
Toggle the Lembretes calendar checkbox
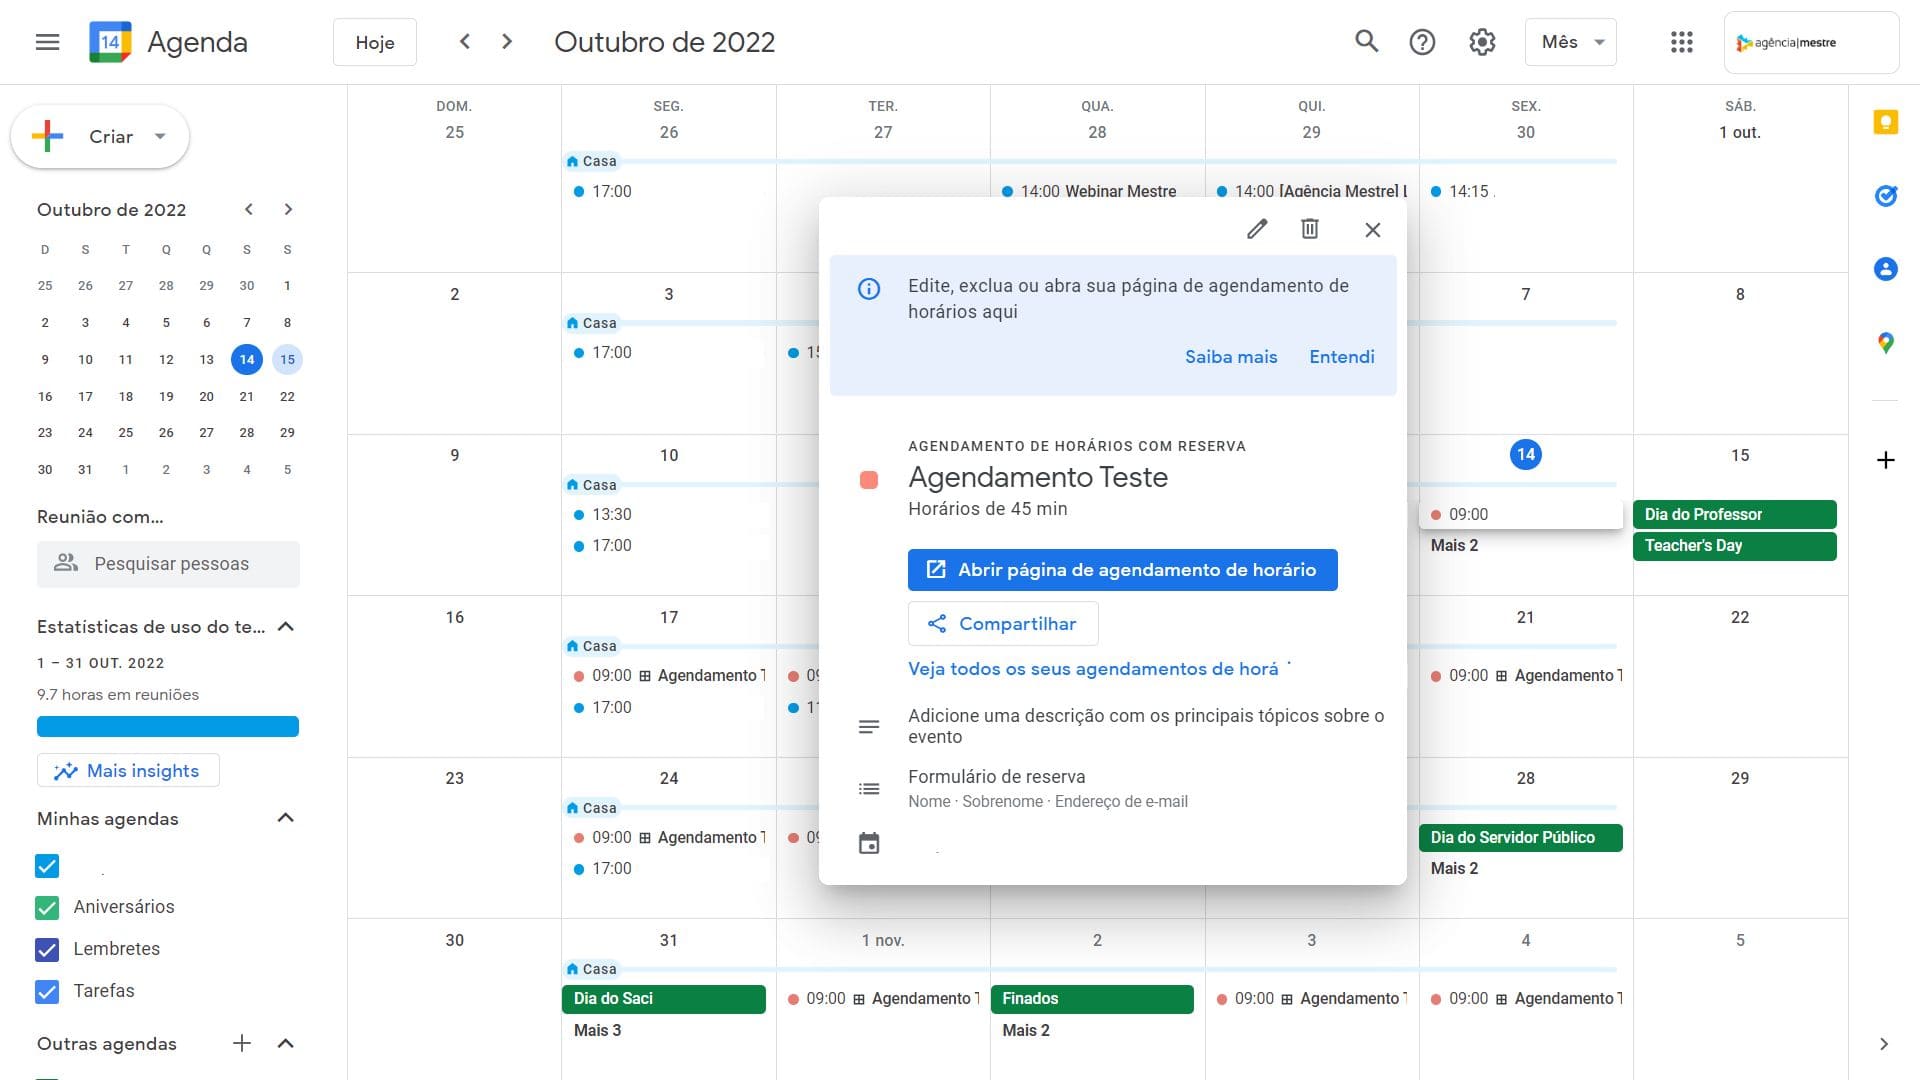(x=47, y=949)
